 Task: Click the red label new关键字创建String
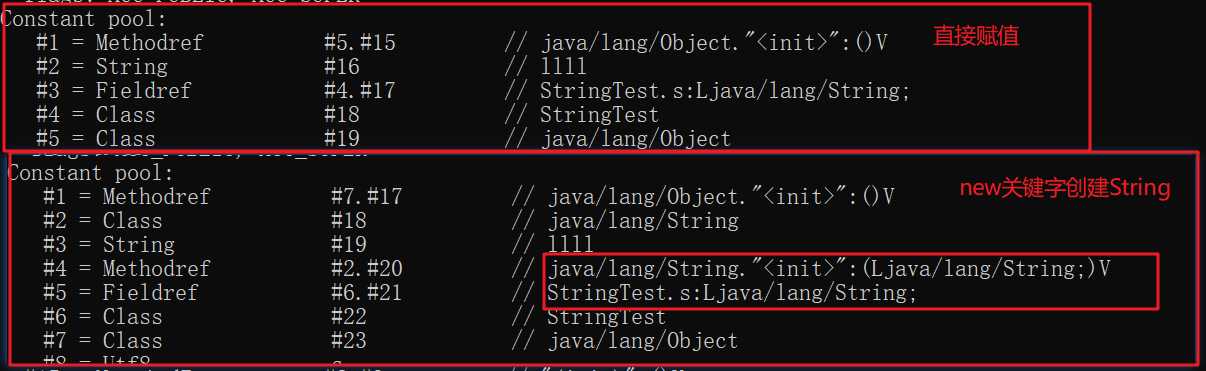pos(1064,188)
